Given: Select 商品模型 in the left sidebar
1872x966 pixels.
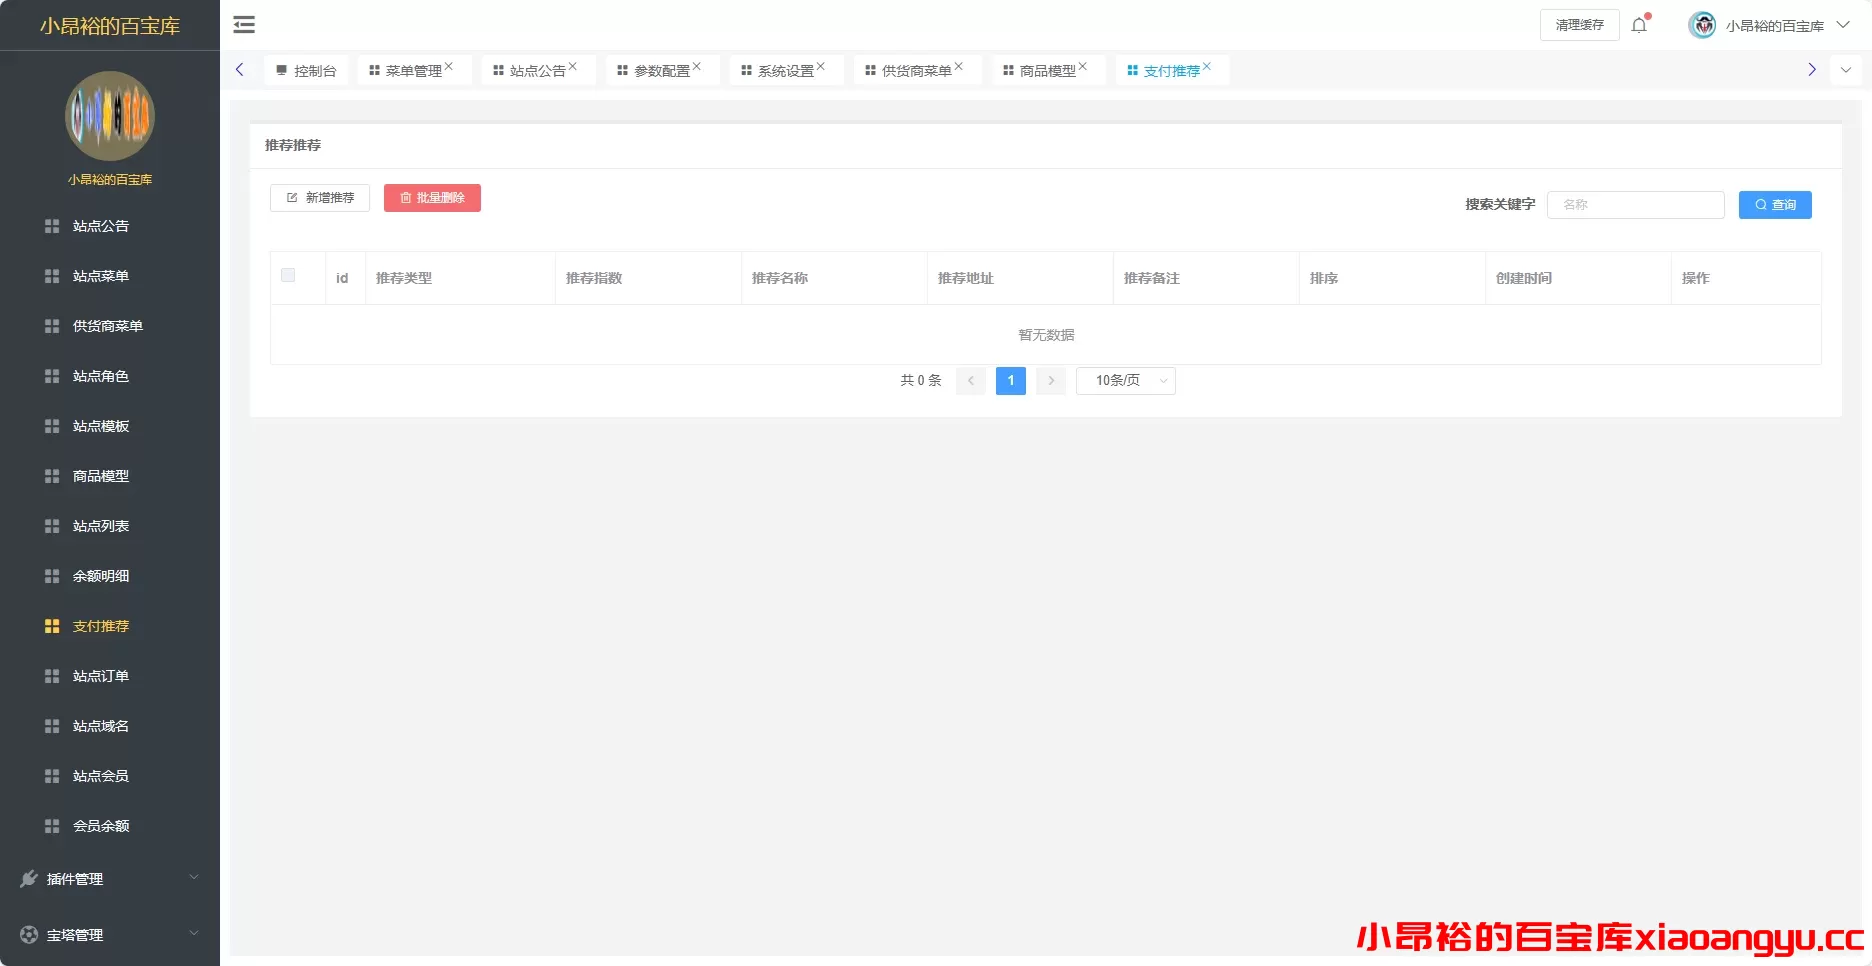Looking at the screenshot, I should click(100, 476).
